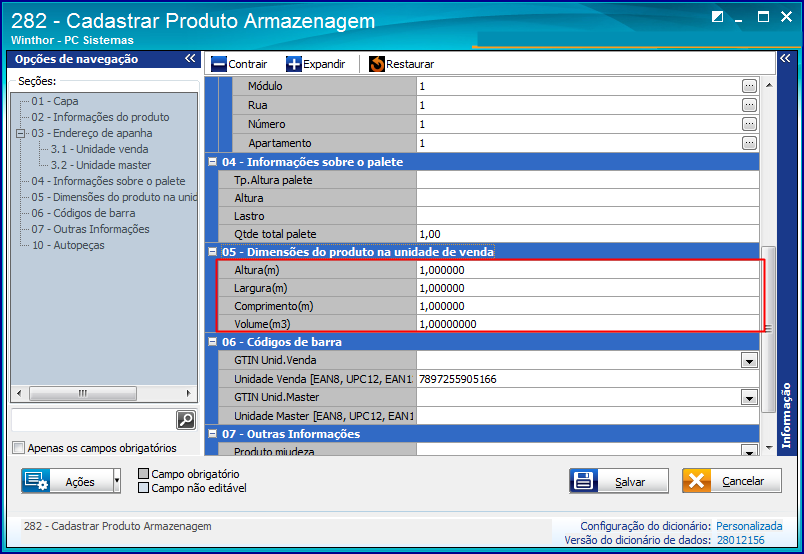Open the GTIN Unid.Master dropdown
Image resolution: width=804 pixels, height=554 pixels.
pyautogui.click(x=749, y=398)
